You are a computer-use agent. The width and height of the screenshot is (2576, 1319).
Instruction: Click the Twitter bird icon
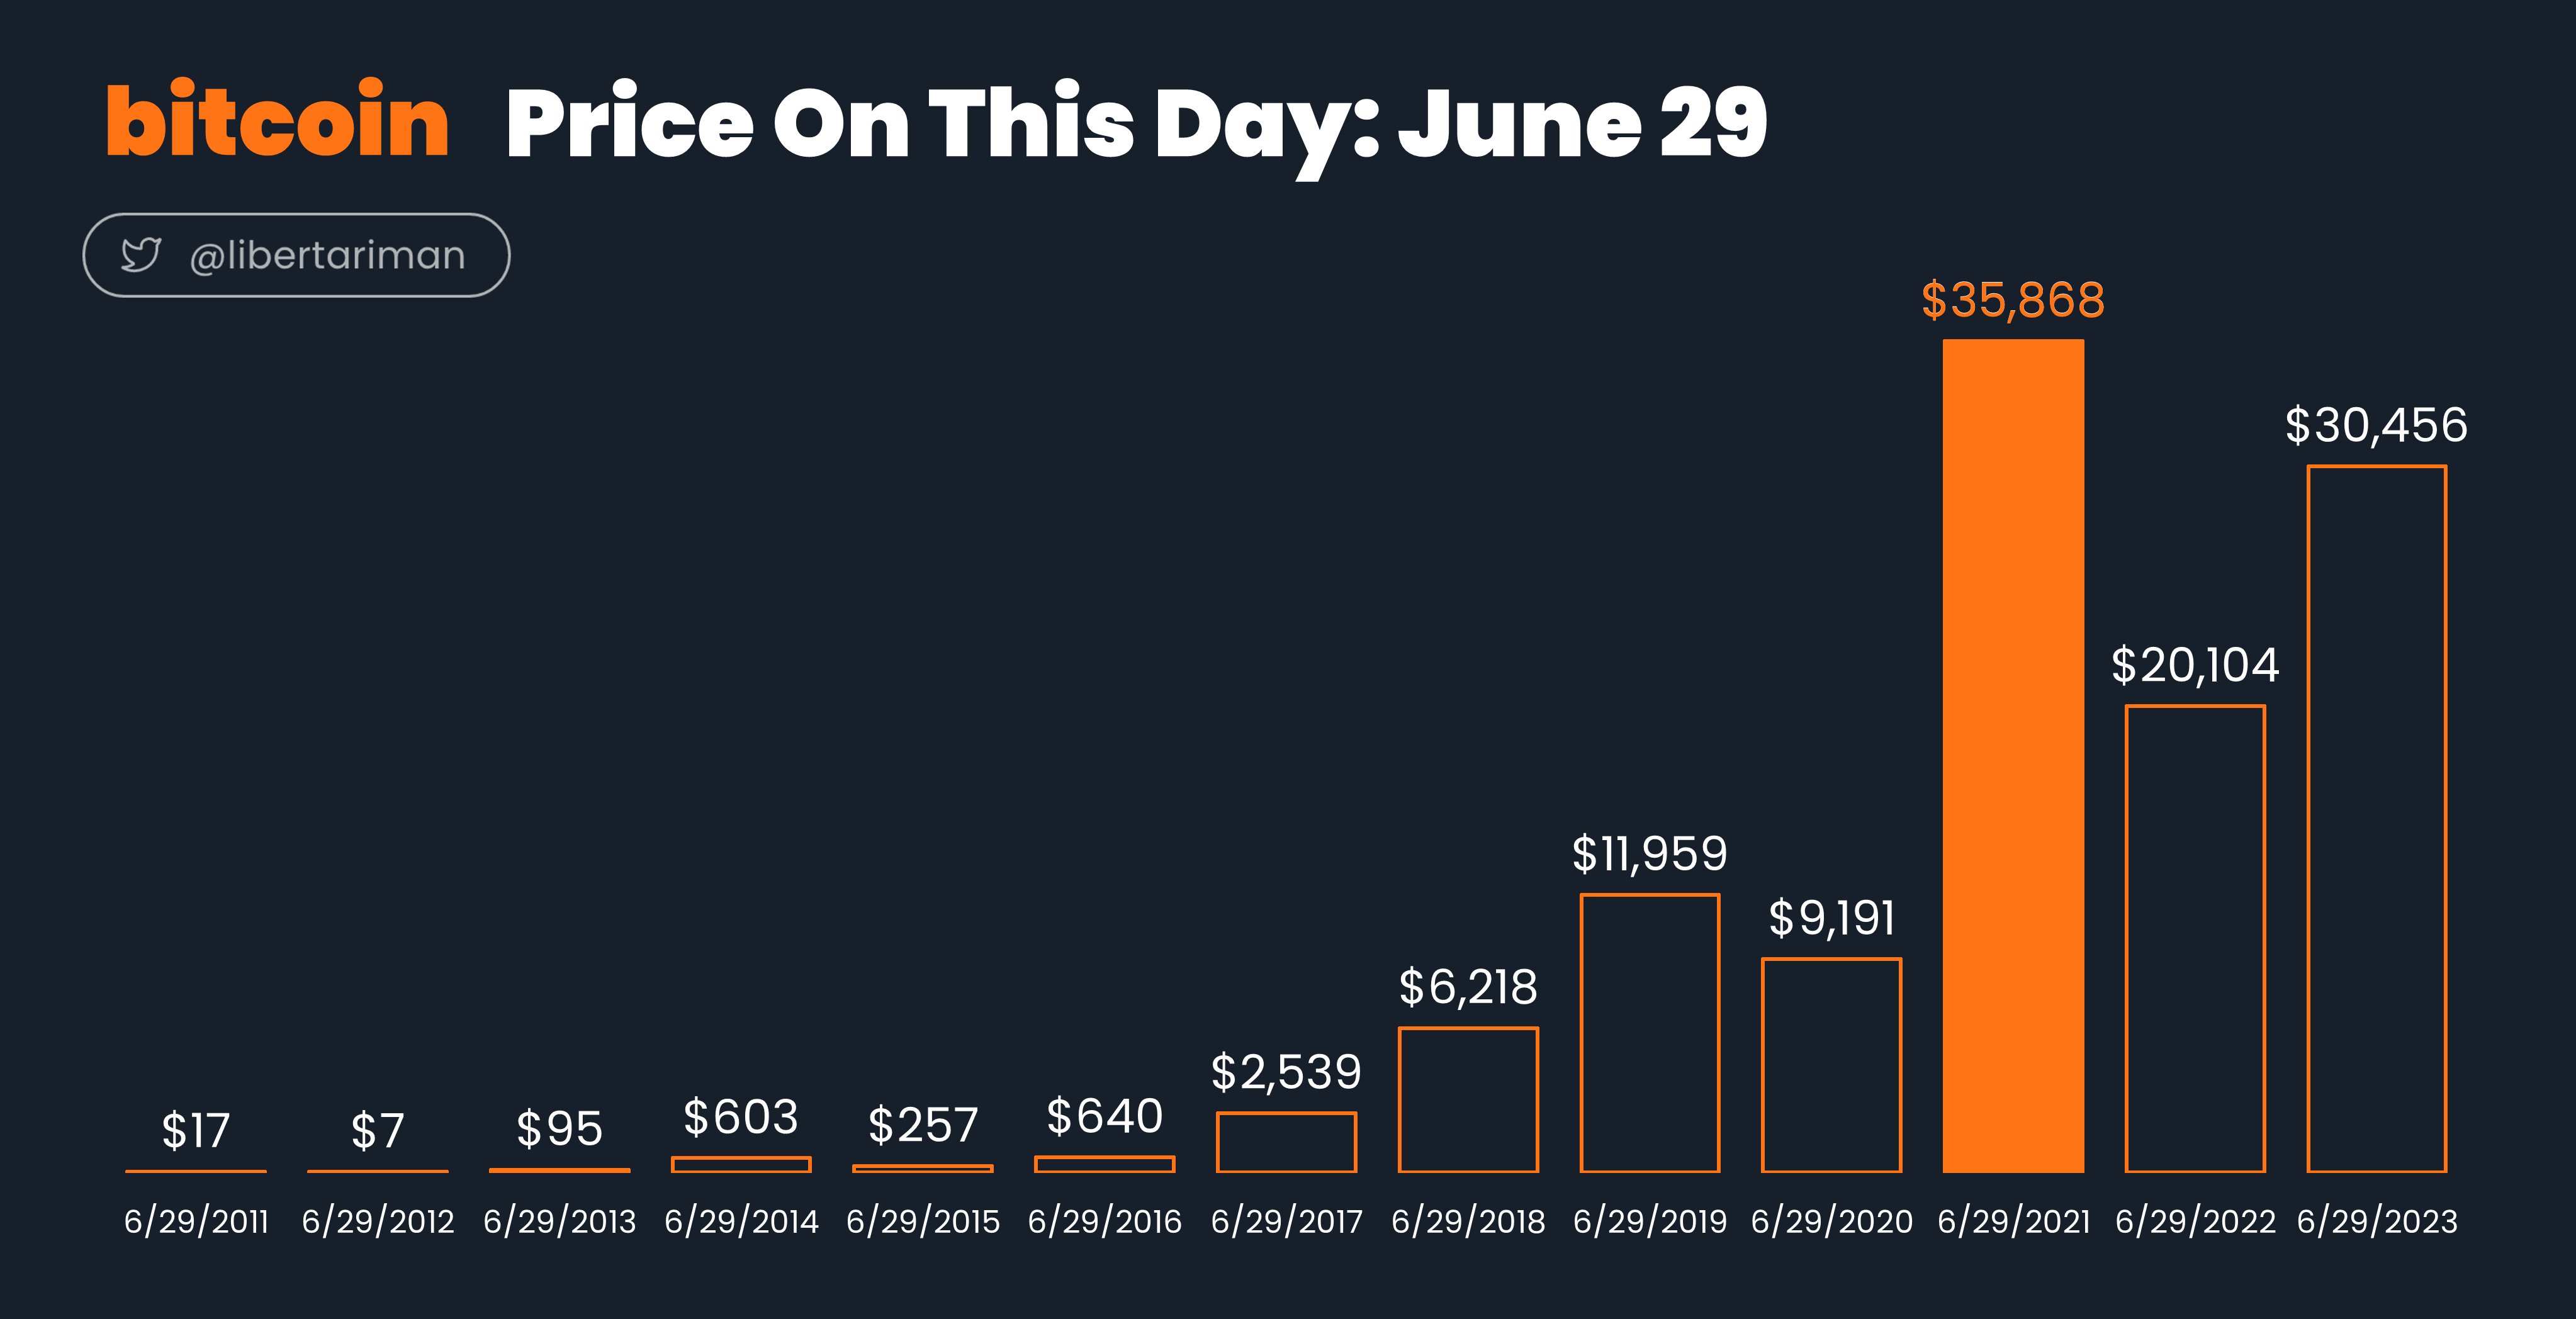[x=140, y=255]
